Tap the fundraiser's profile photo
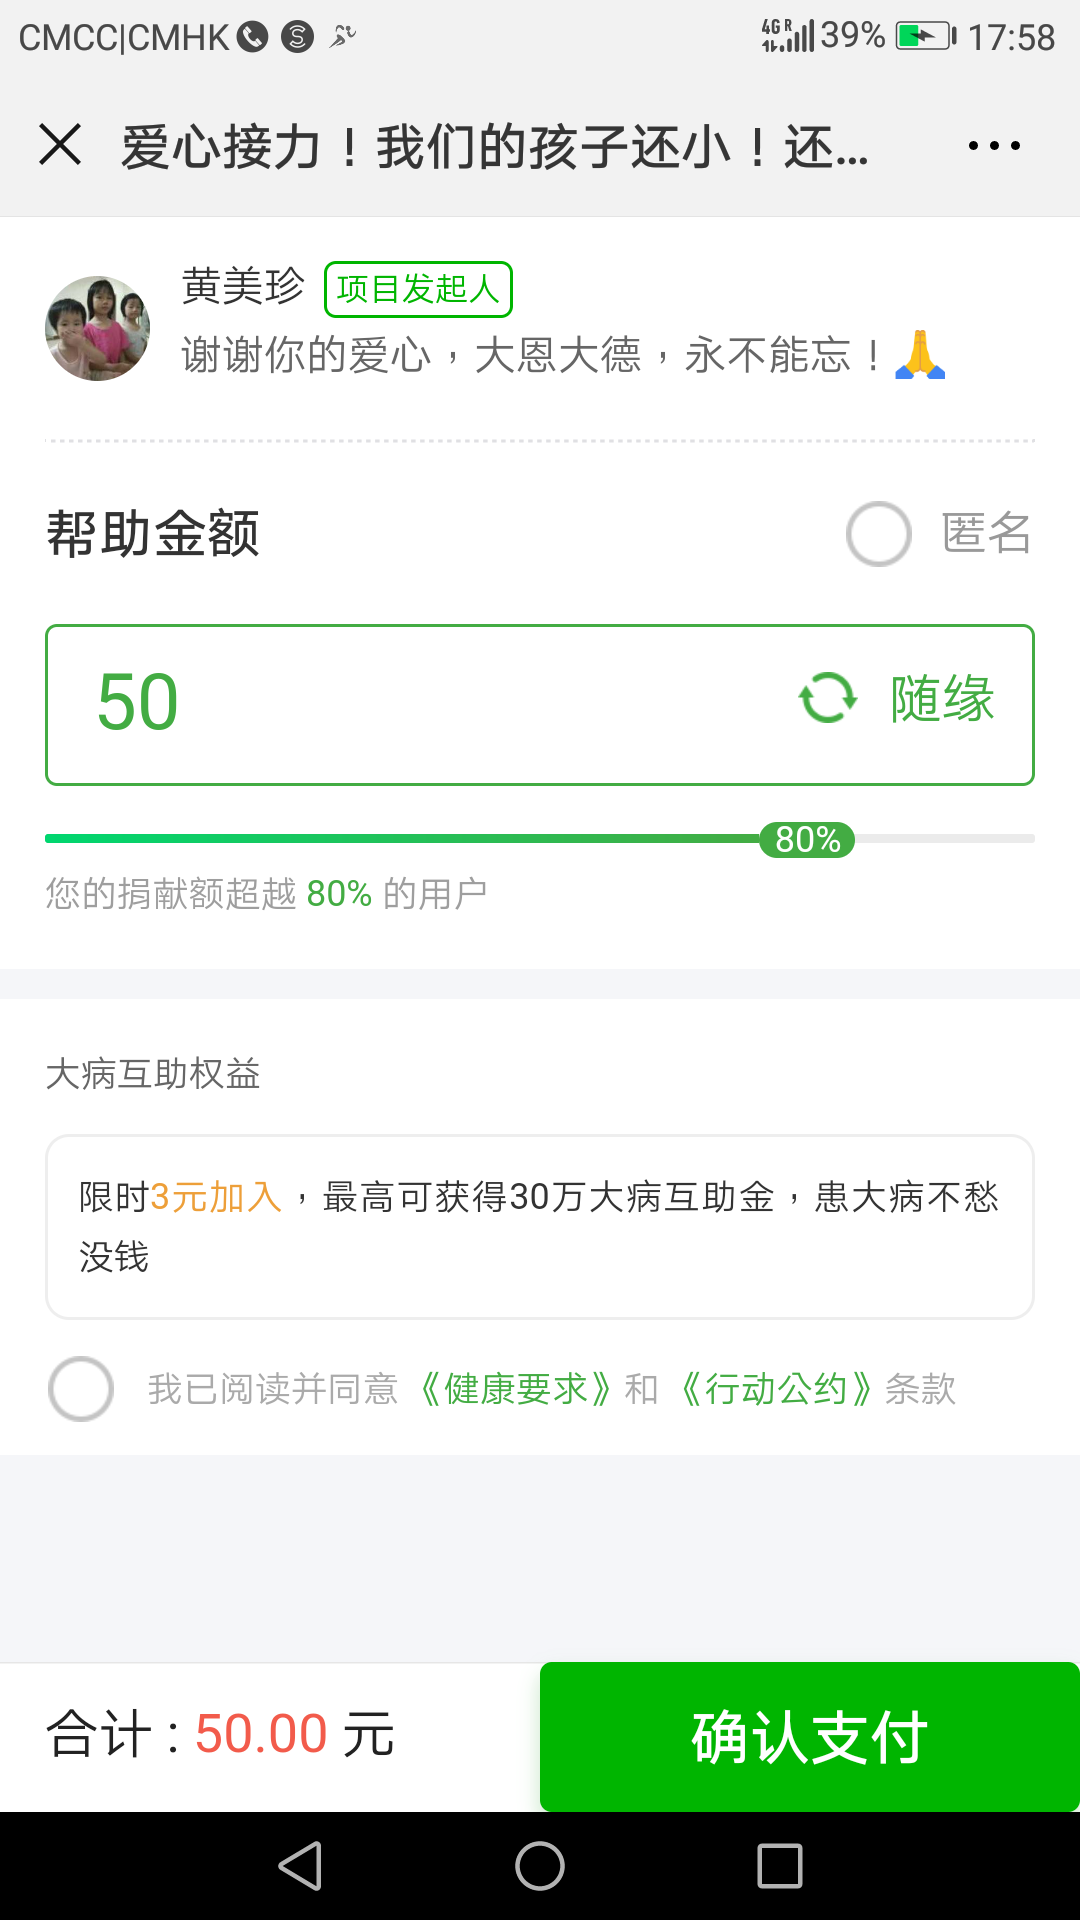The height and width of the screenshot is (1920, 1080). point(98,328)
